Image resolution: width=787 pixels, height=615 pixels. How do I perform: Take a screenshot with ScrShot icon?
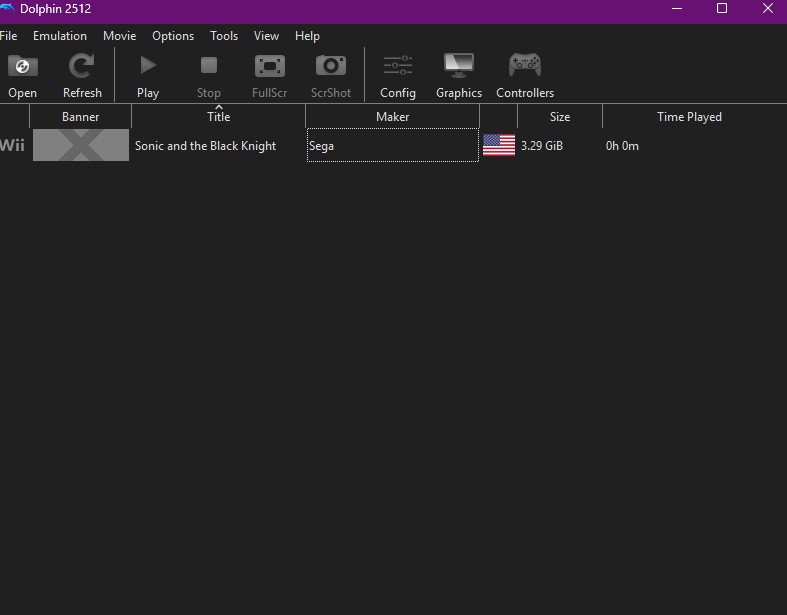pos(331,67)
